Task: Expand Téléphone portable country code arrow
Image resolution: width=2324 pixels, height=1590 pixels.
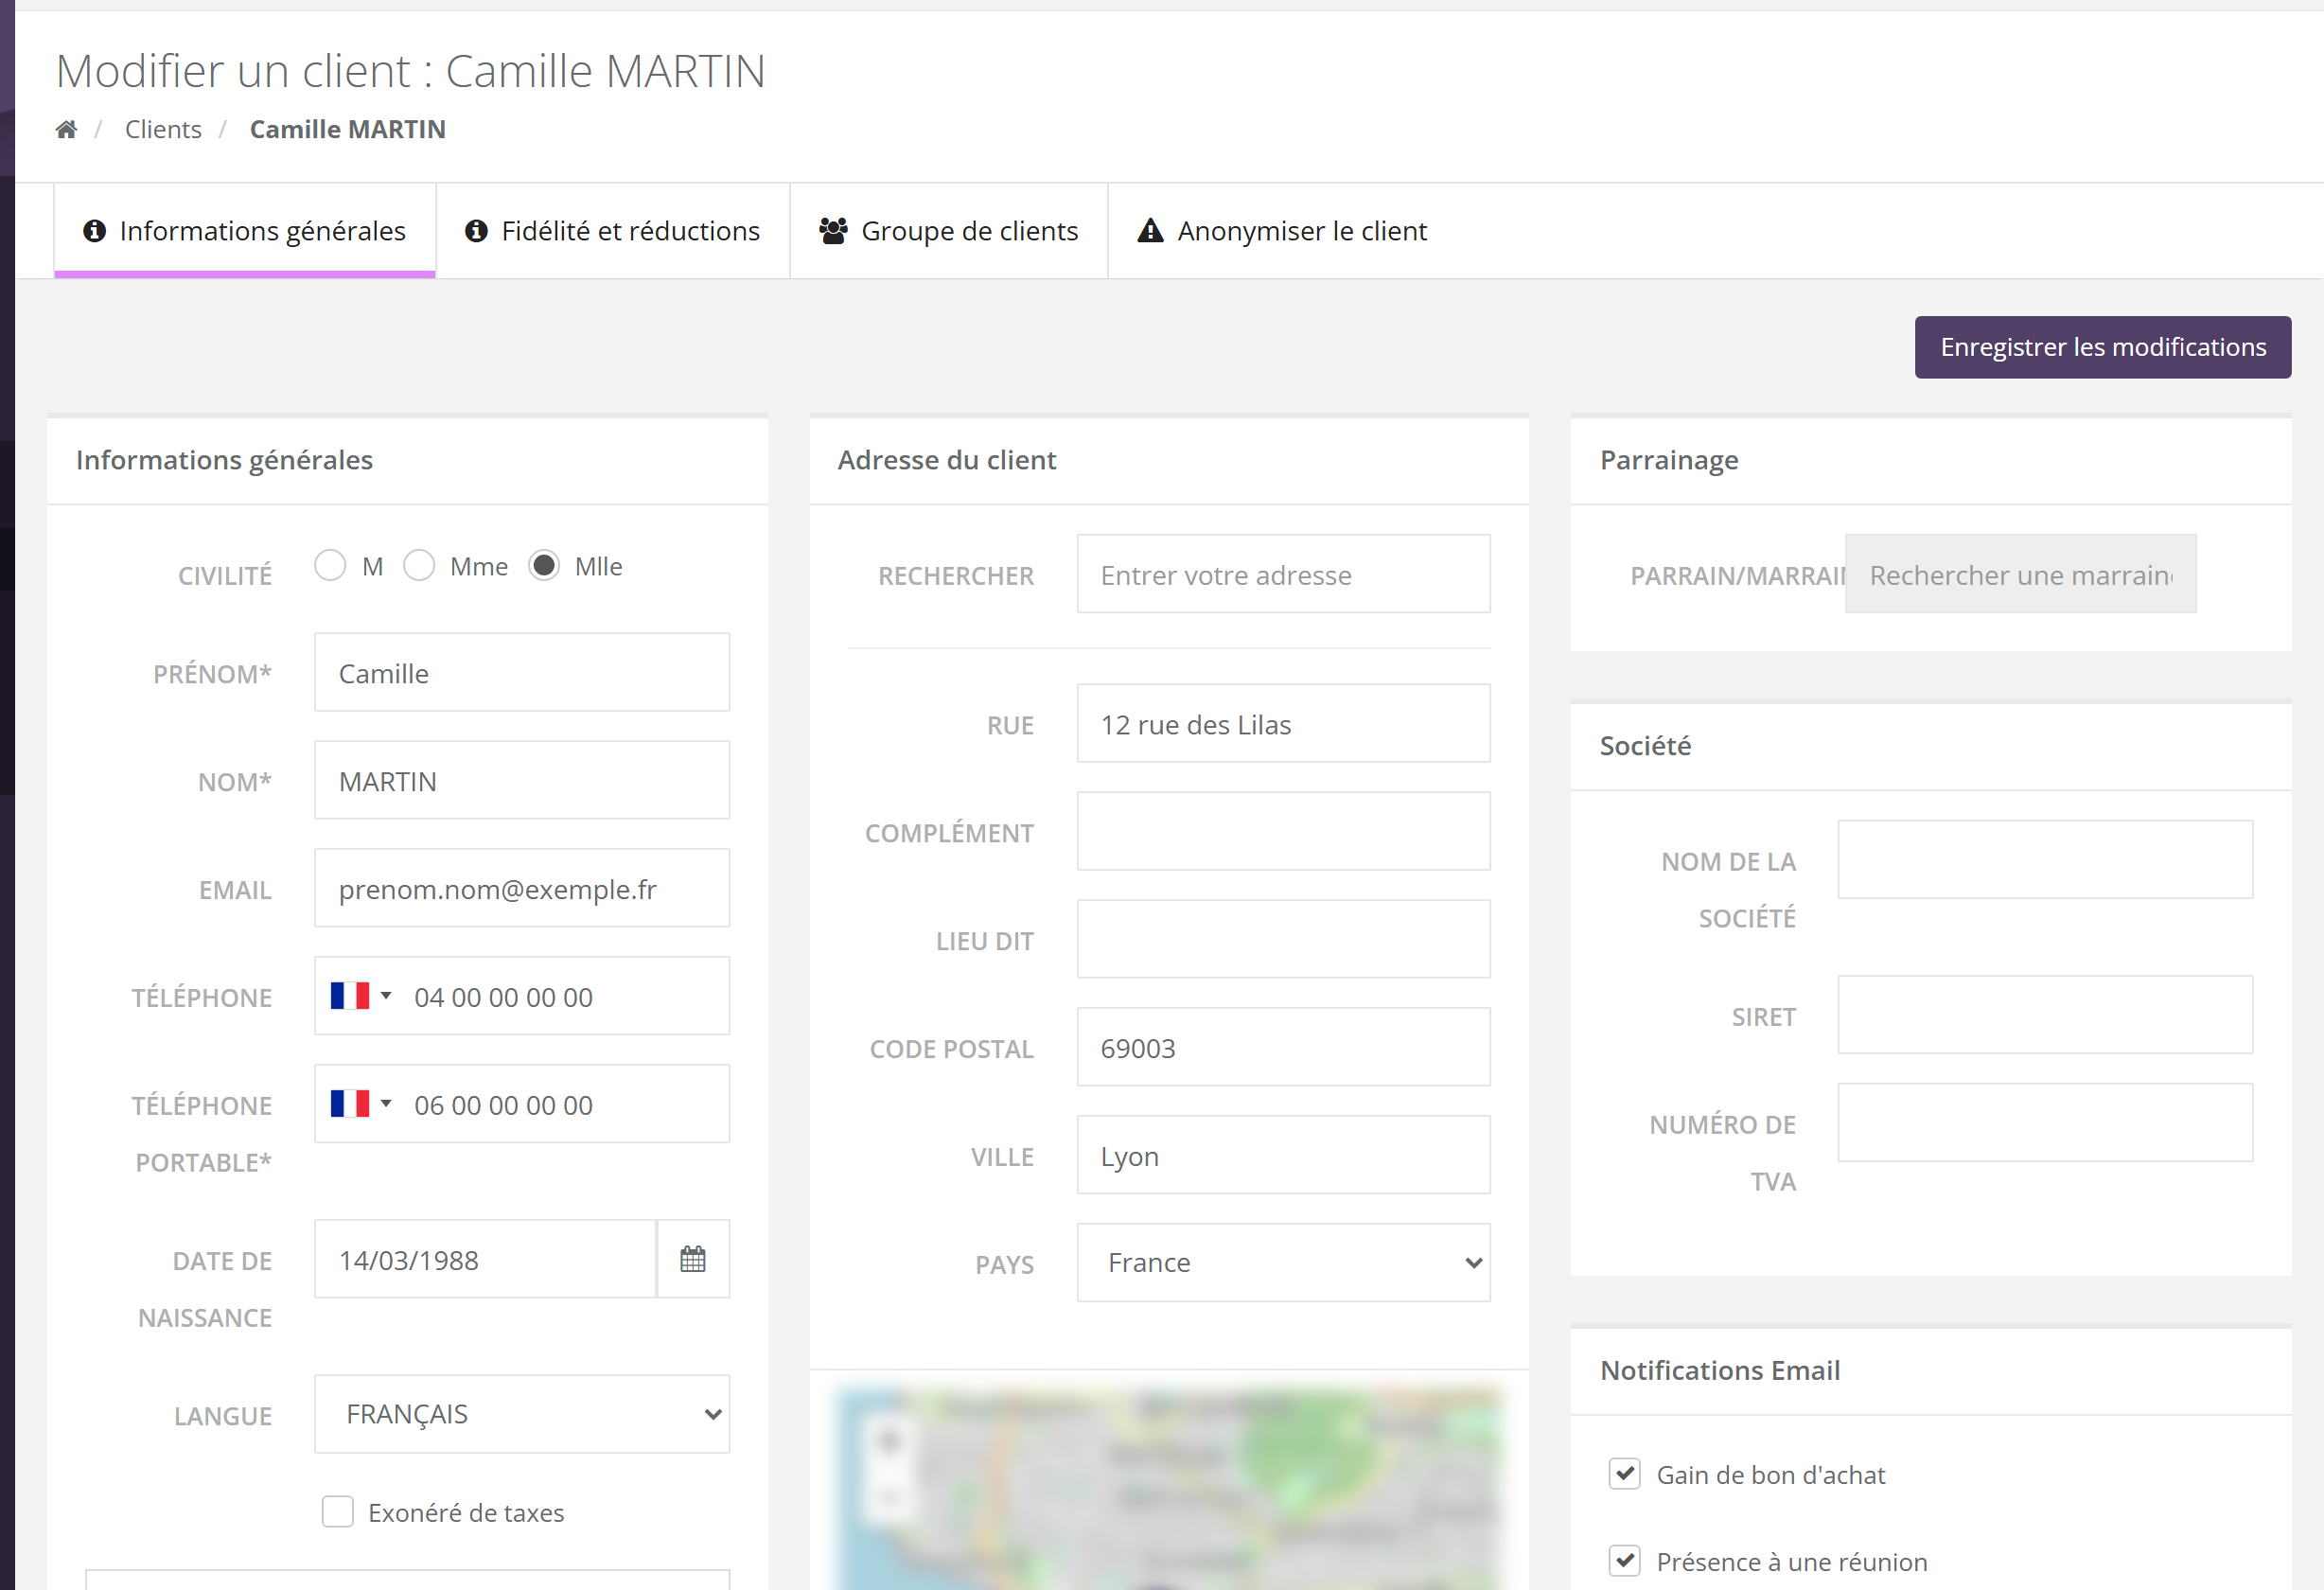Action: [386, 1104]
